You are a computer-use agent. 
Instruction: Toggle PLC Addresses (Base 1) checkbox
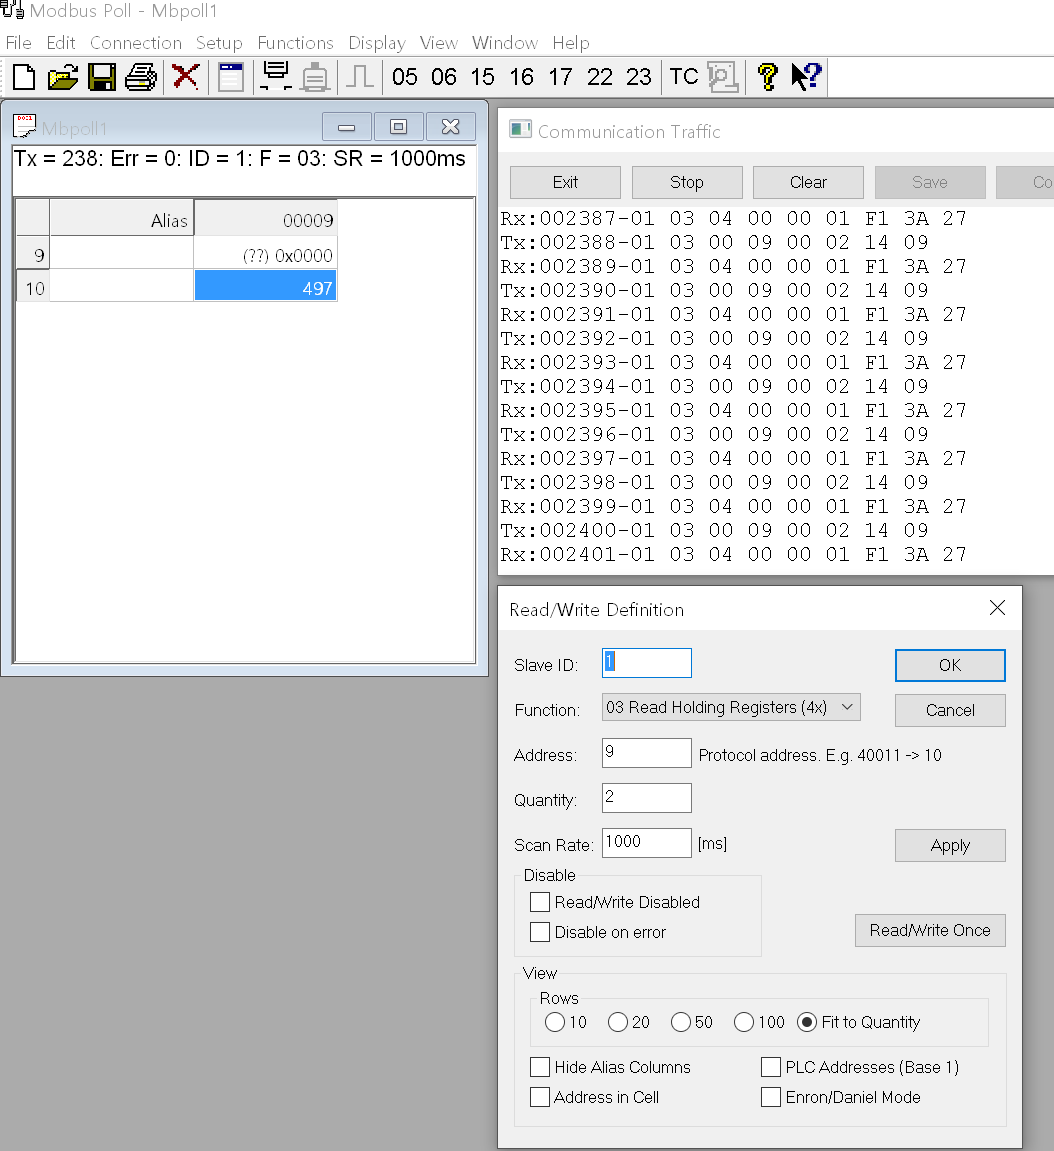click(x=771, y=1067)
